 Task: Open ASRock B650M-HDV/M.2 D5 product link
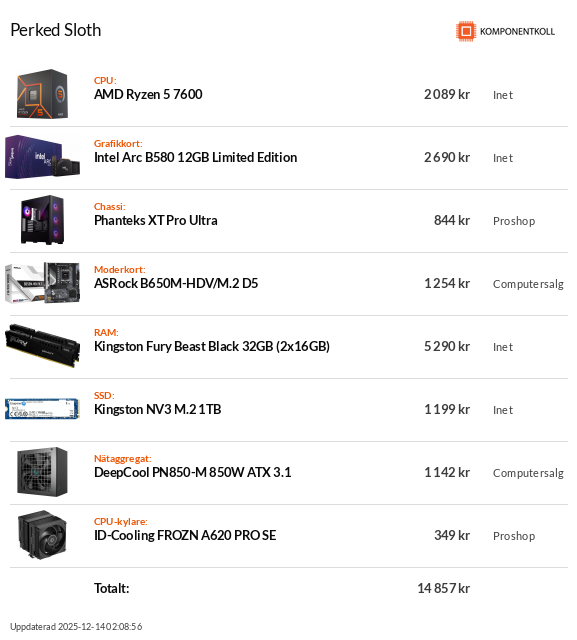click(176, 283)
